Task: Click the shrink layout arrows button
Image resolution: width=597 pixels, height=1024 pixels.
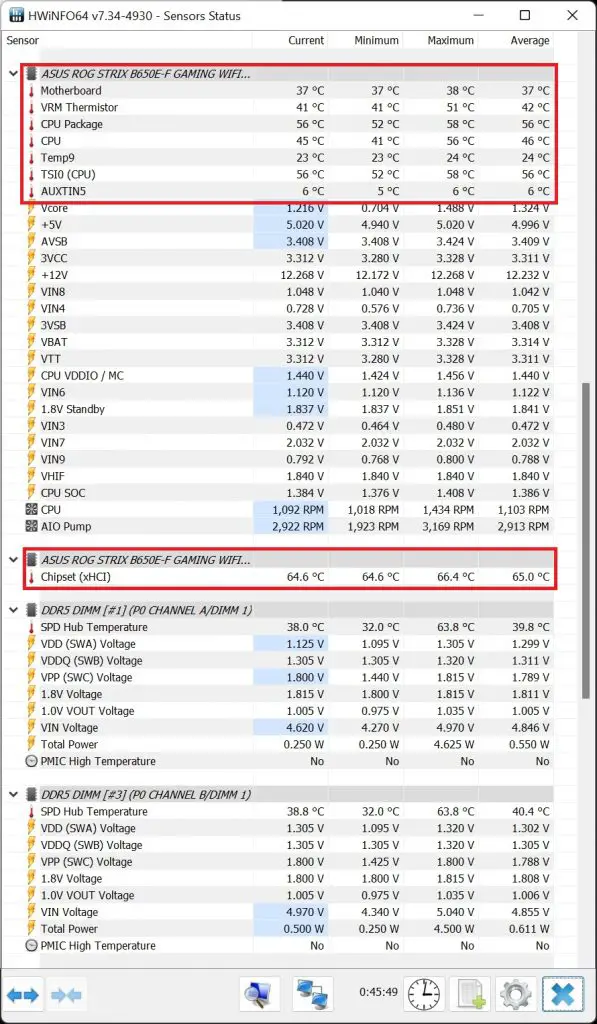Action: (x=66, y=995)
